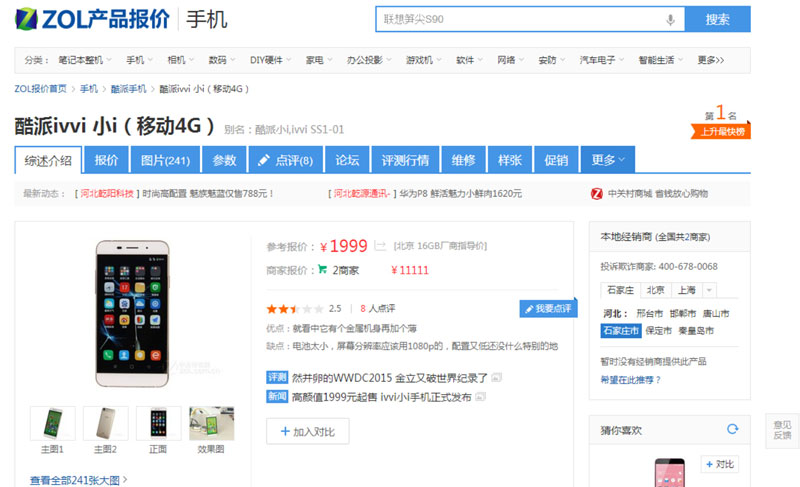This screenshot has width=800, height=487.
Task: Select the 主图2 thumbnail
Action: click(x=106, y=423)
